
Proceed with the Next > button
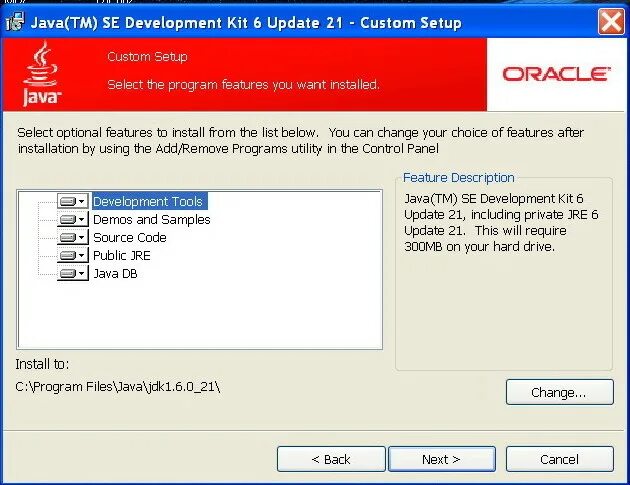[442, 459]
